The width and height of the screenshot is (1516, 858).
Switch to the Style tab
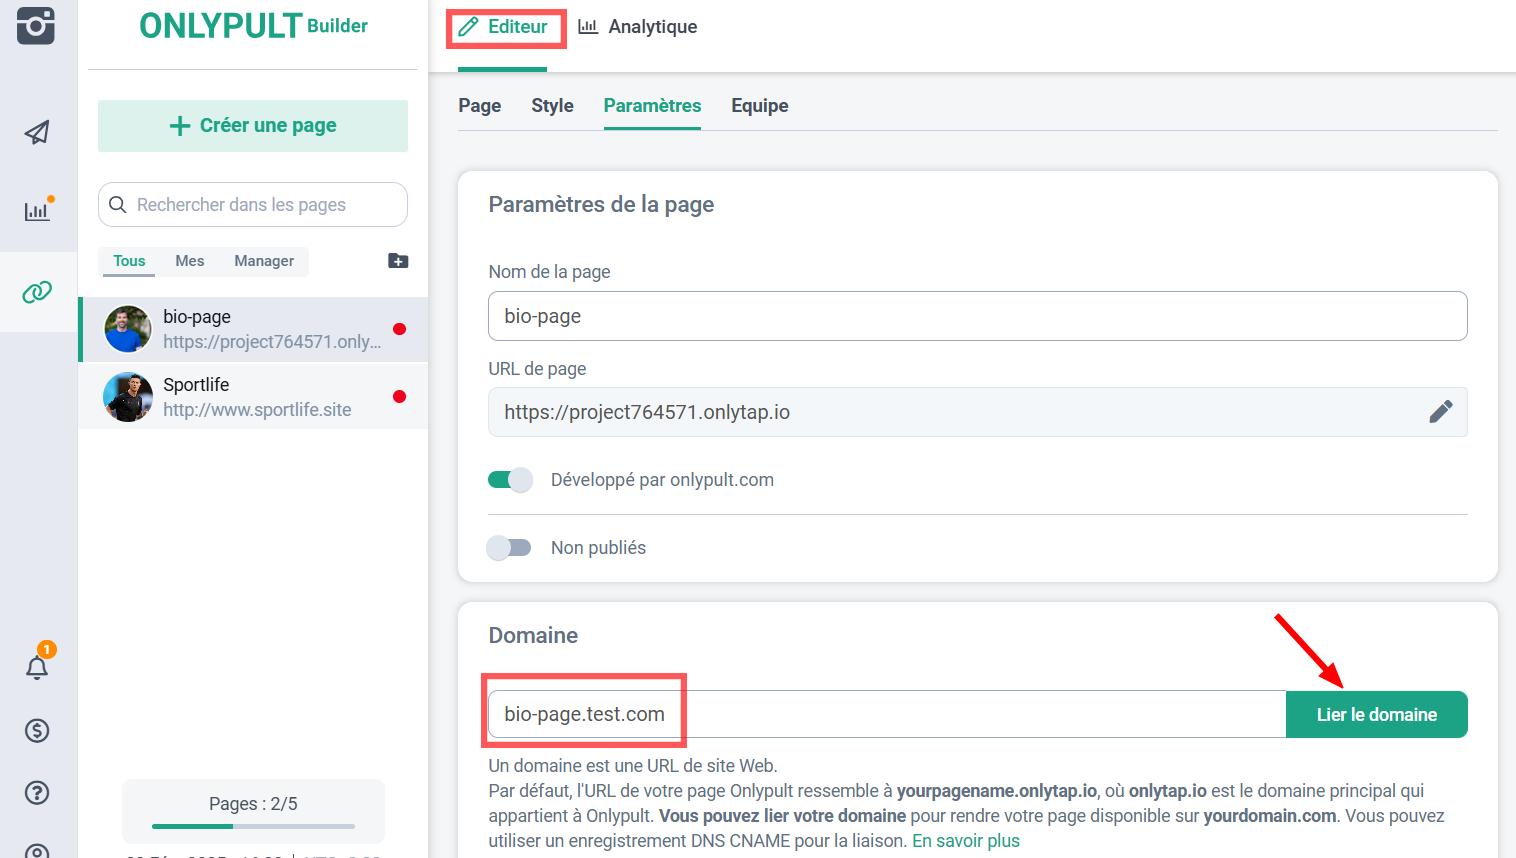point(552,106)
